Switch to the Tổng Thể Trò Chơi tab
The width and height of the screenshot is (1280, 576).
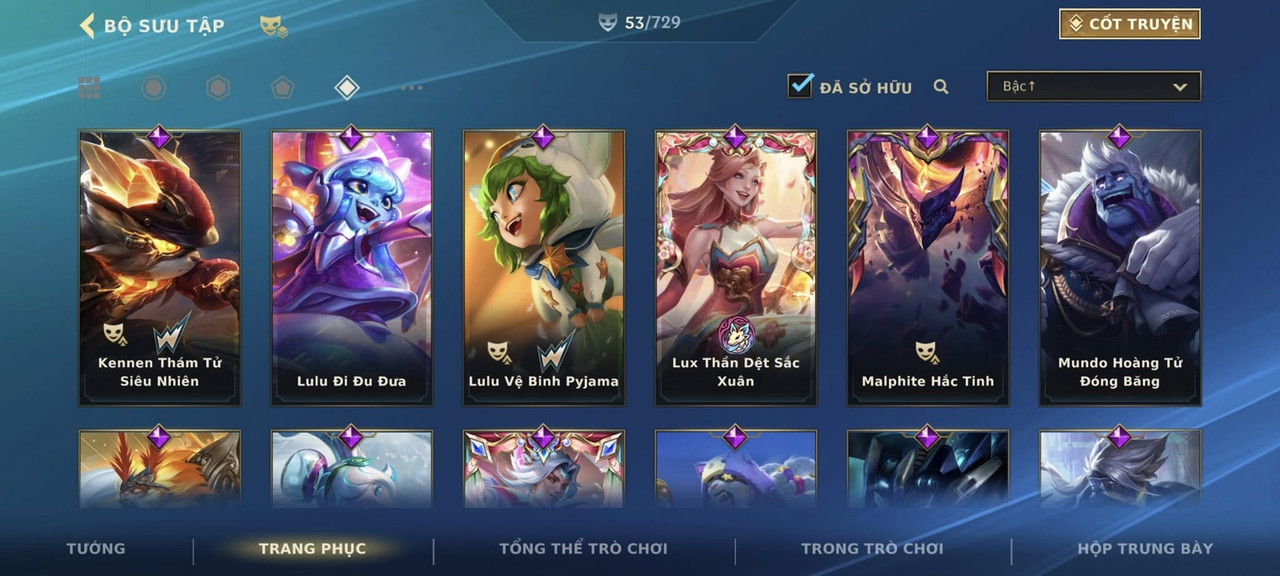point(583,548)
